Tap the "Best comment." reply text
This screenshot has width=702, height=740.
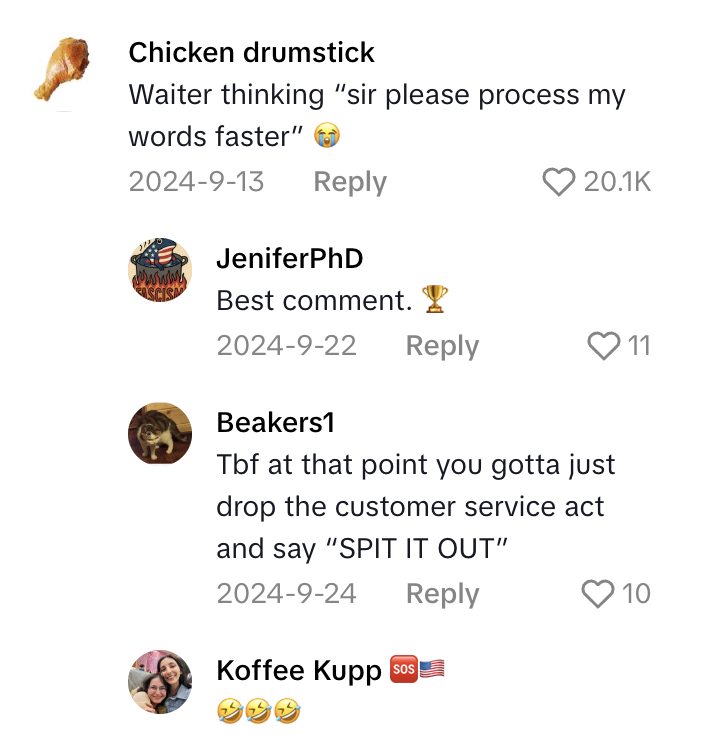(x=314, y=300)
